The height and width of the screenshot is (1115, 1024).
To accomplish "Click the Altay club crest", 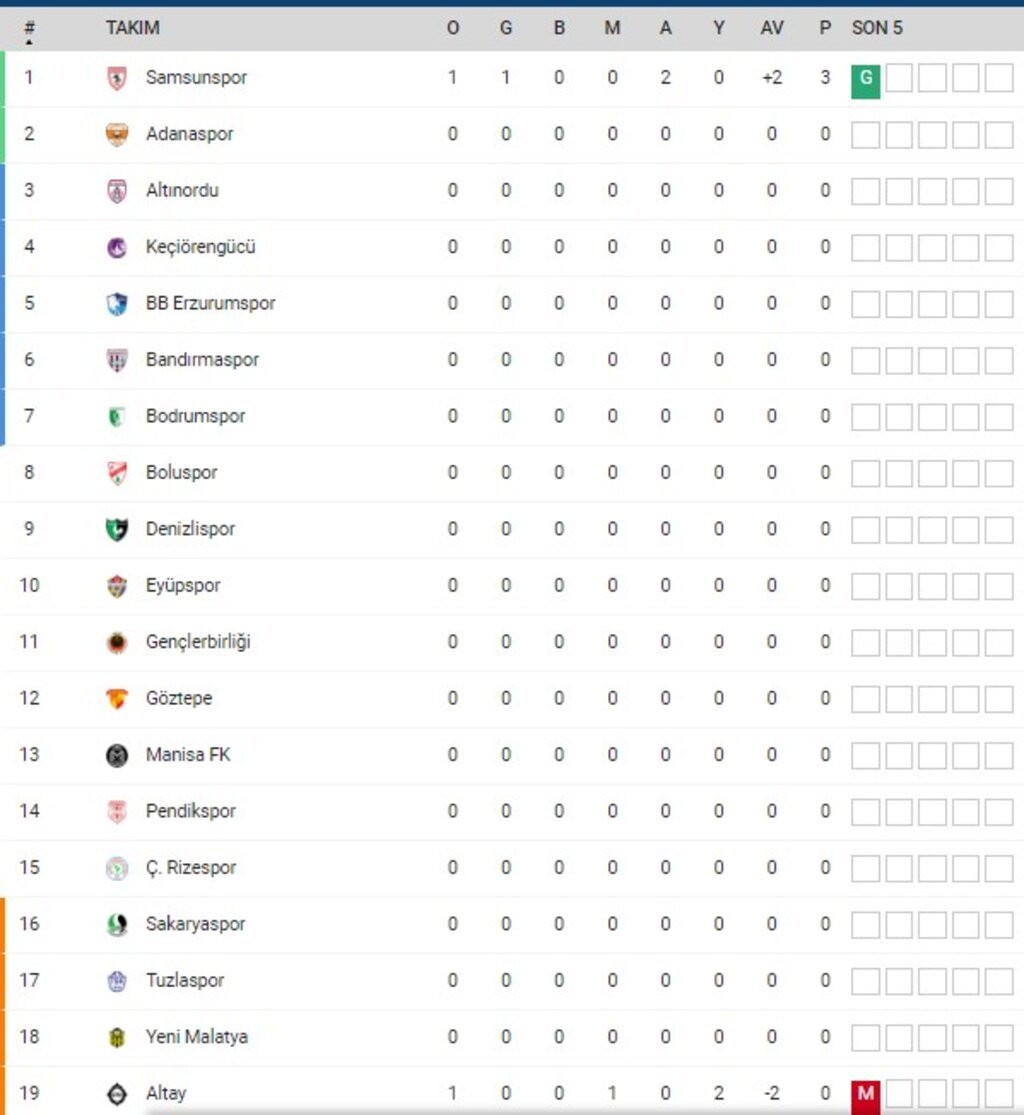I will tap(117, 1094).
